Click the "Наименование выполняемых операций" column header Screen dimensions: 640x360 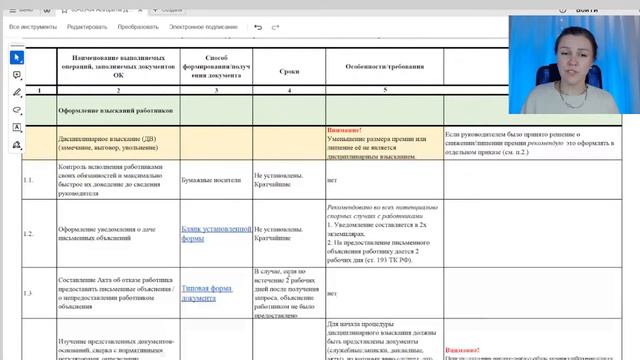pyautogui.click(x=118, y=67)
